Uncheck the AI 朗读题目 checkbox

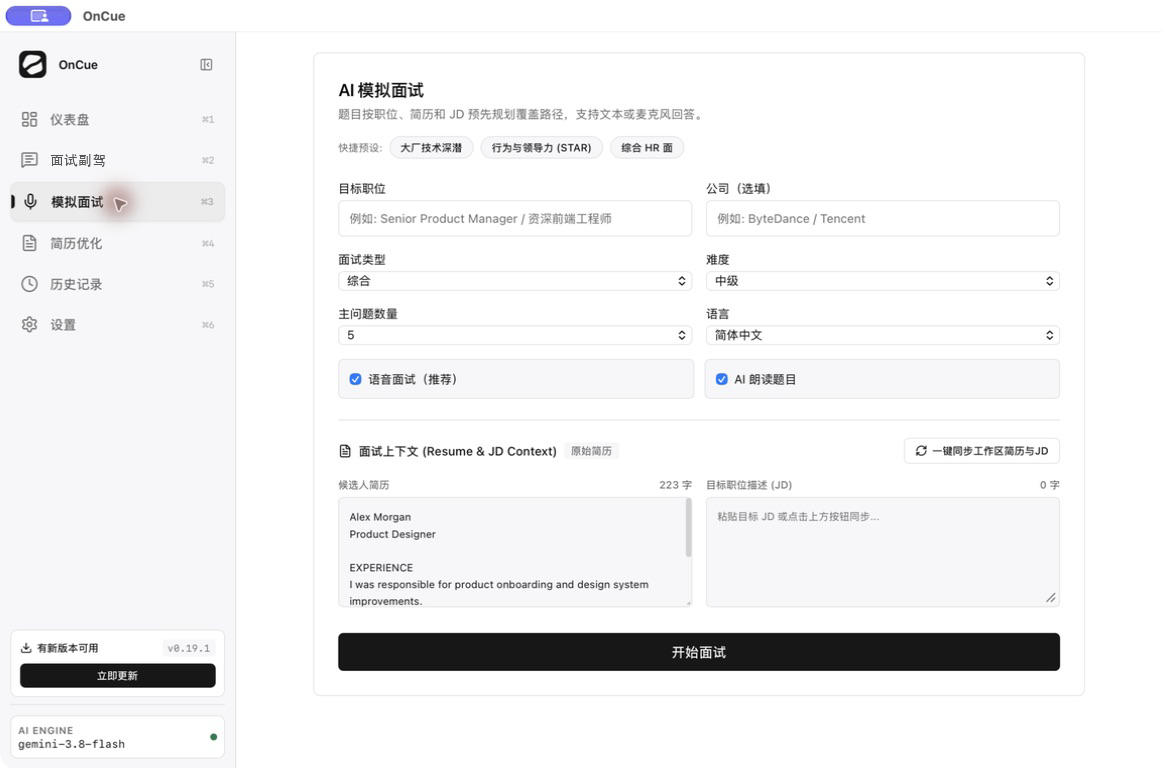[722, 380]
